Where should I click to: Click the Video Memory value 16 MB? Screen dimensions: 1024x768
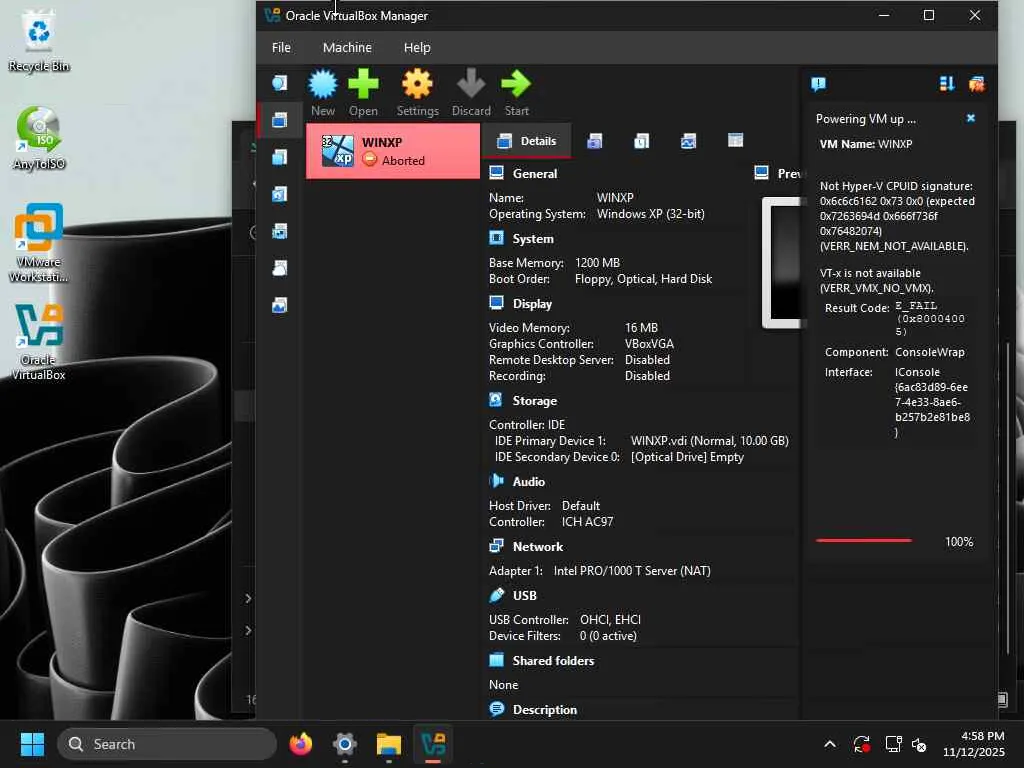click(x=641, y=328)
